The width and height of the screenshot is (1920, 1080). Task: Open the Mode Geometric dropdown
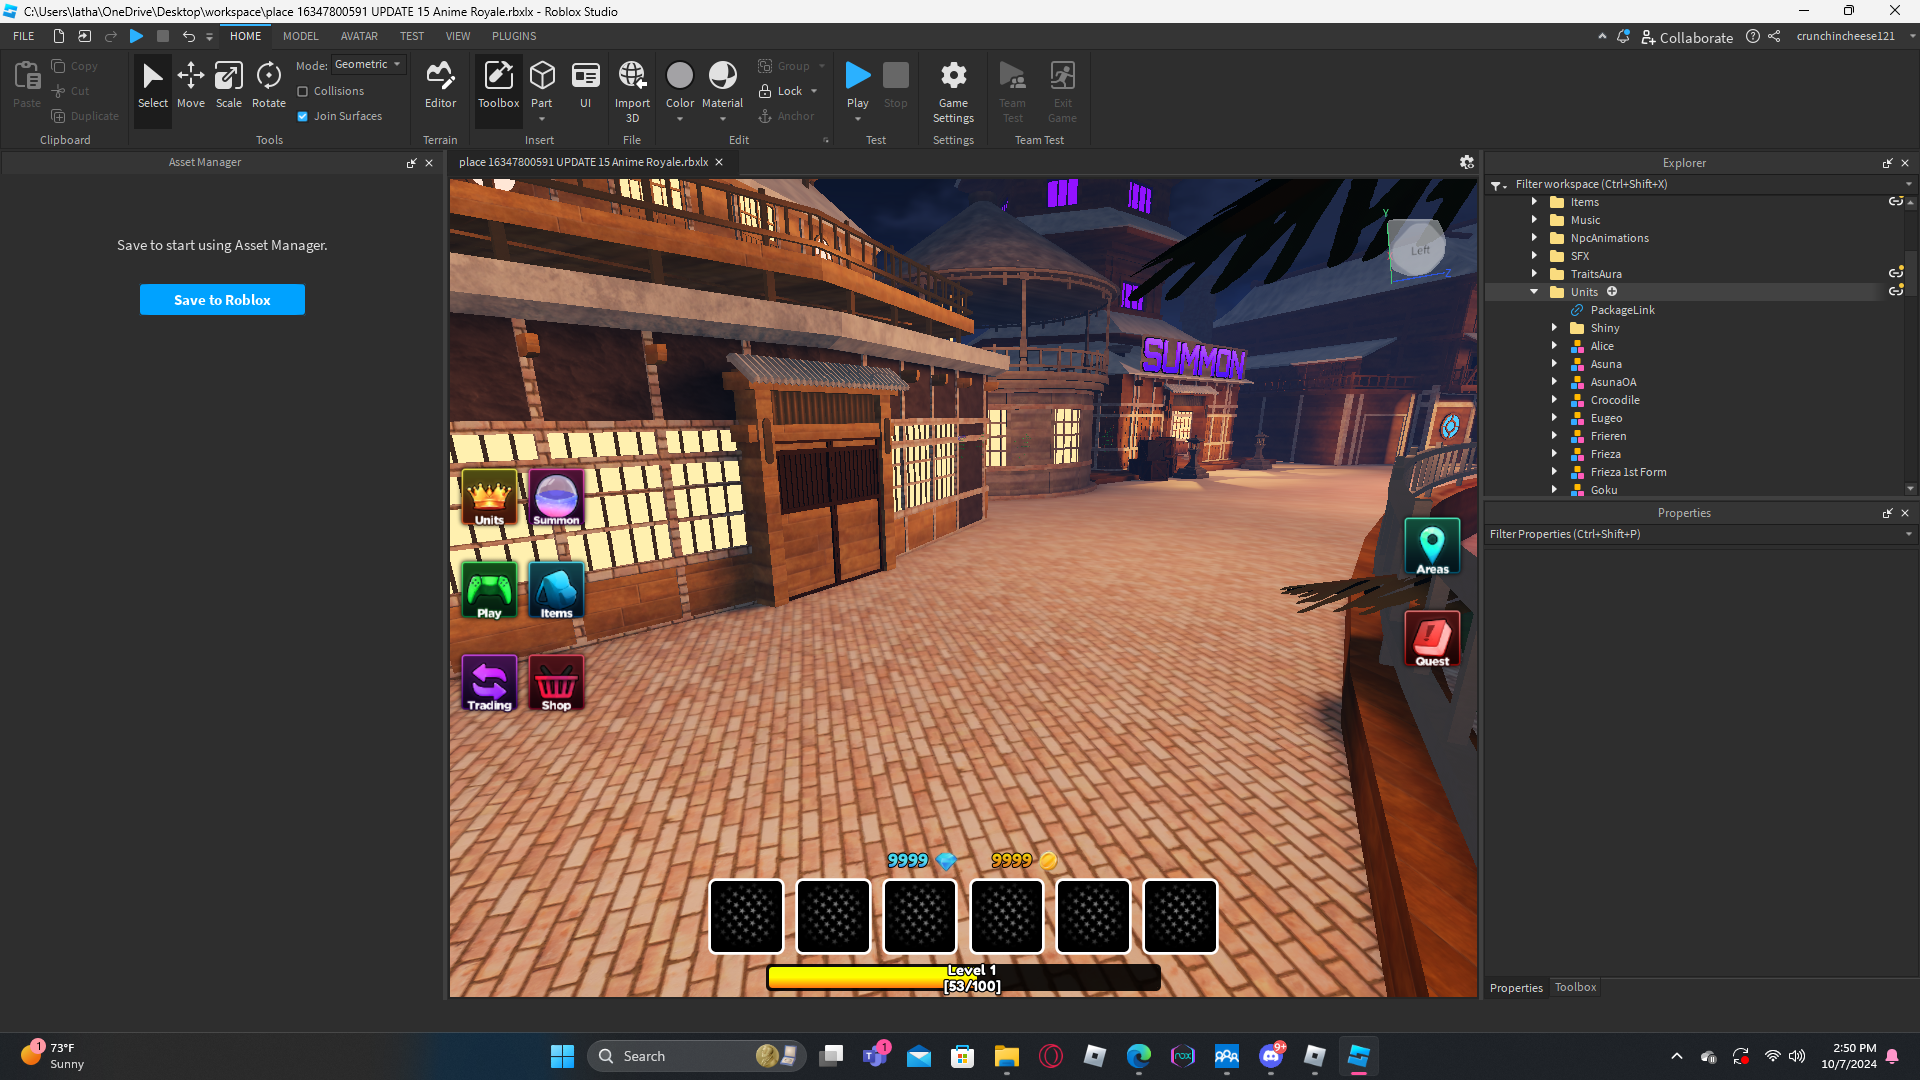[368, 64]
